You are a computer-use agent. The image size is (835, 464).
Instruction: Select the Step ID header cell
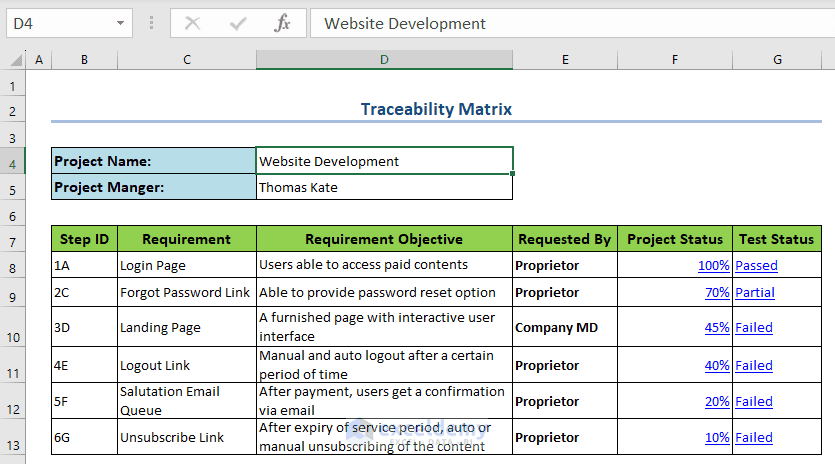[84, 239]
